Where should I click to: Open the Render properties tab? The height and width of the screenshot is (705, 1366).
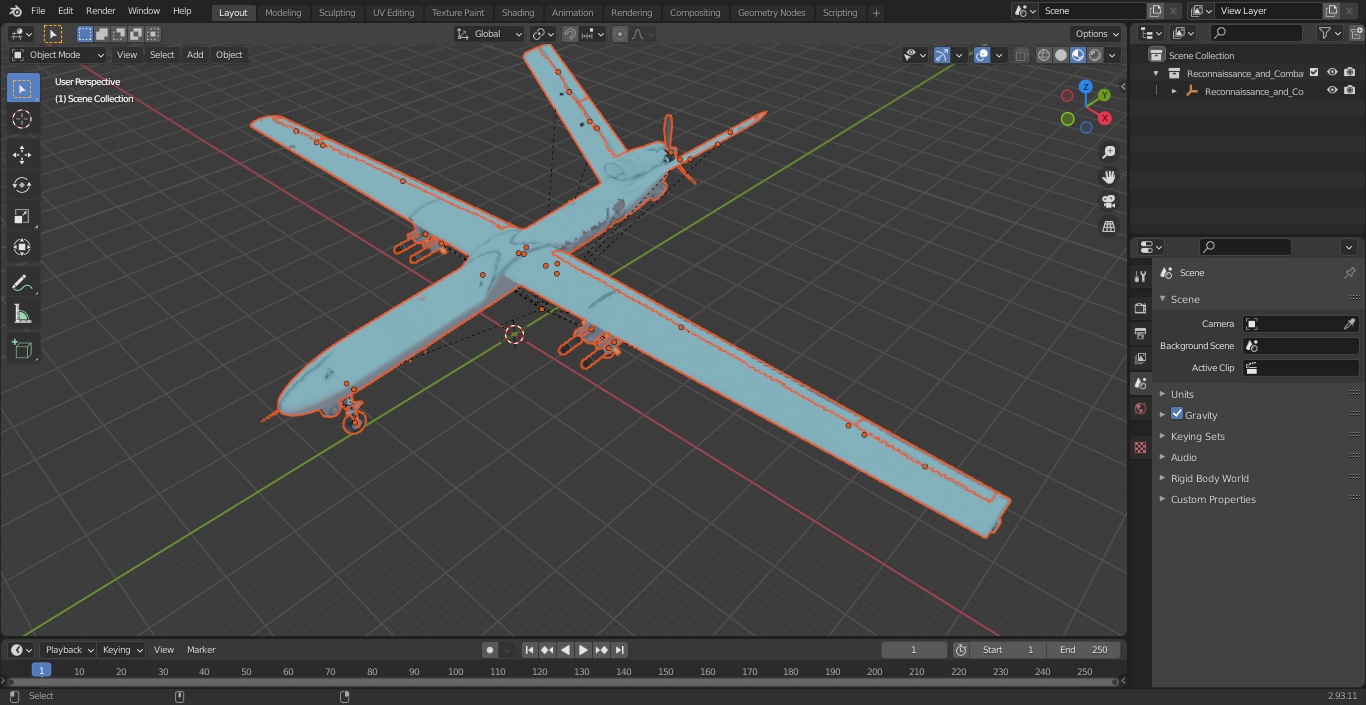coord(1140,308)
